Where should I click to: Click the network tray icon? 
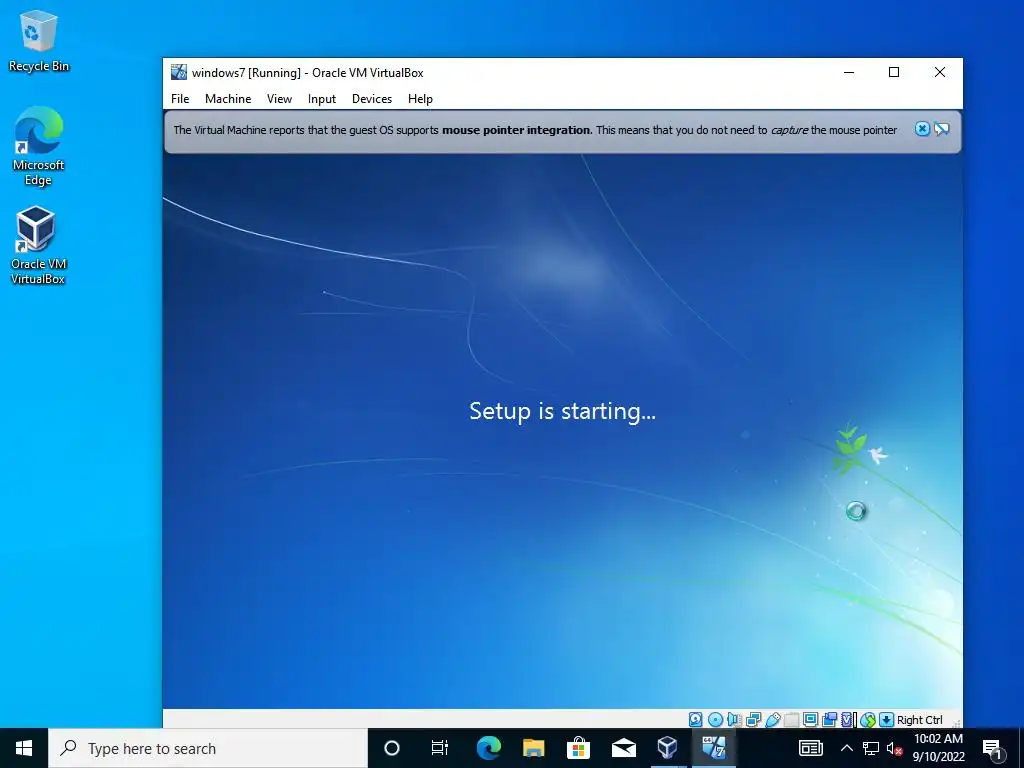click(871, 748)
